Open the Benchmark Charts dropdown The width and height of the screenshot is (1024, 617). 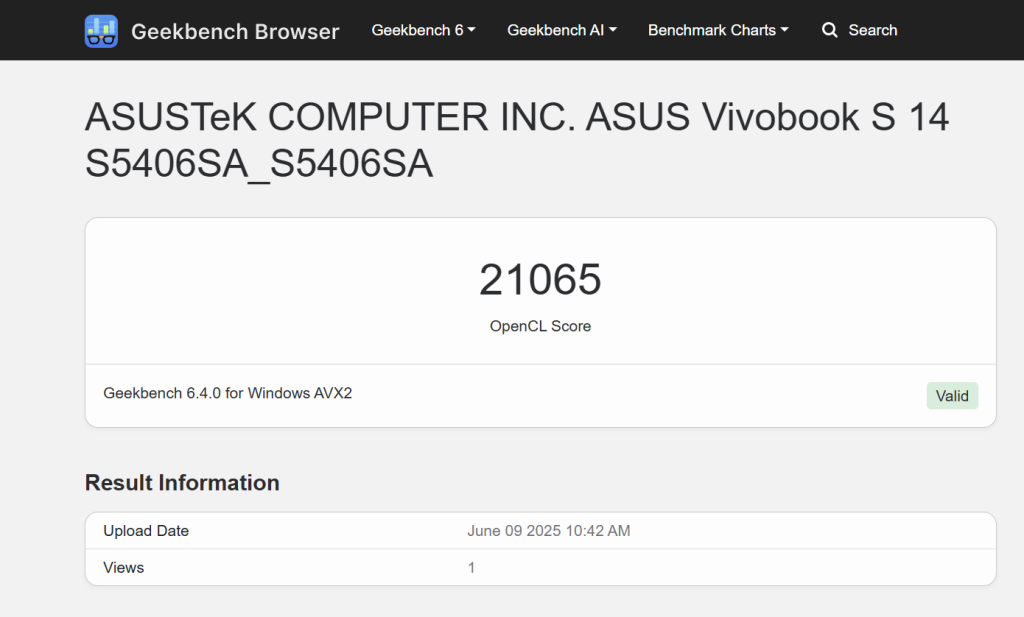(718, 30)
